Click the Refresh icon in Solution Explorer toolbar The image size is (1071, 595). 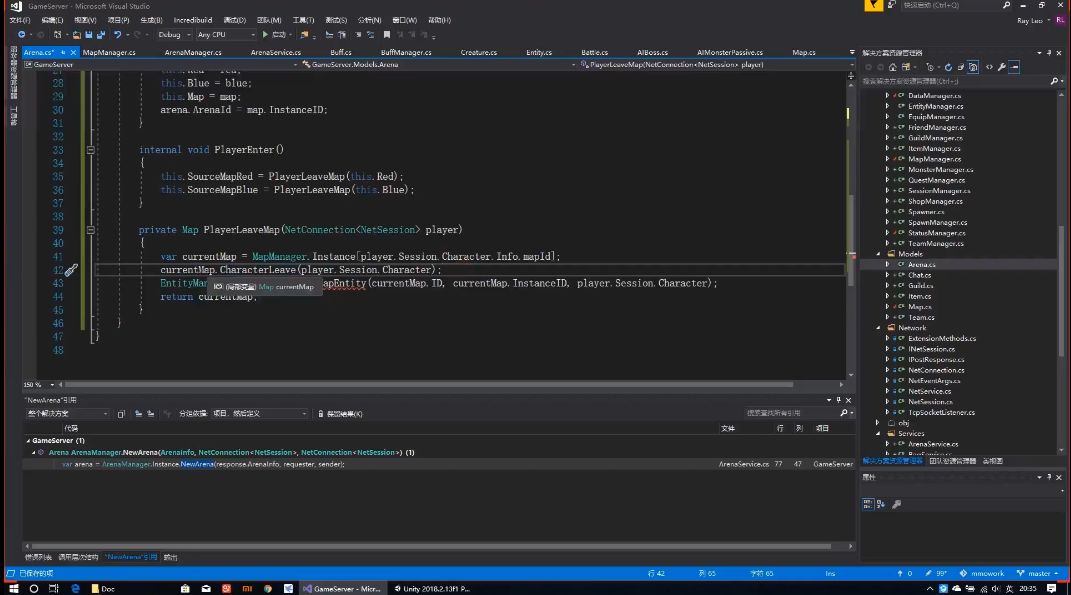pyautogui.click(x=948, y=67)
